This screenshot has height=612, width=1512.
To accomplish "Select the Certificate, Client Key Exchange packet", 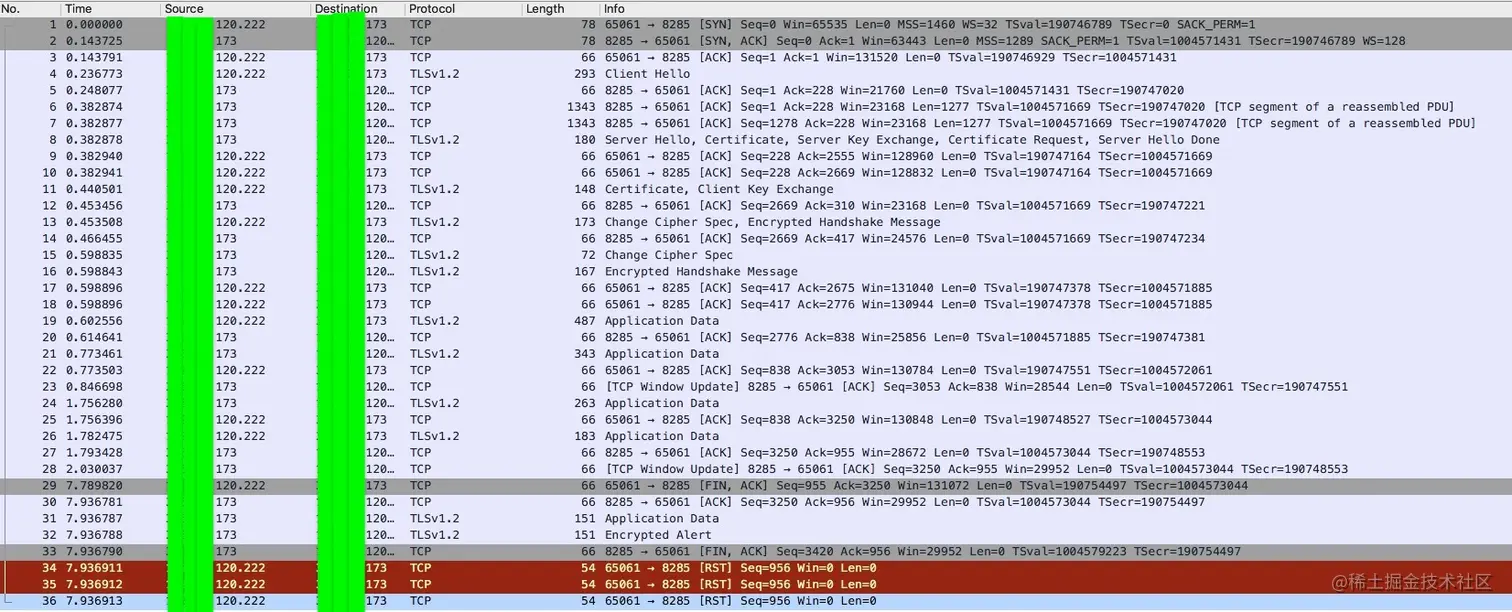I will 756,189.
